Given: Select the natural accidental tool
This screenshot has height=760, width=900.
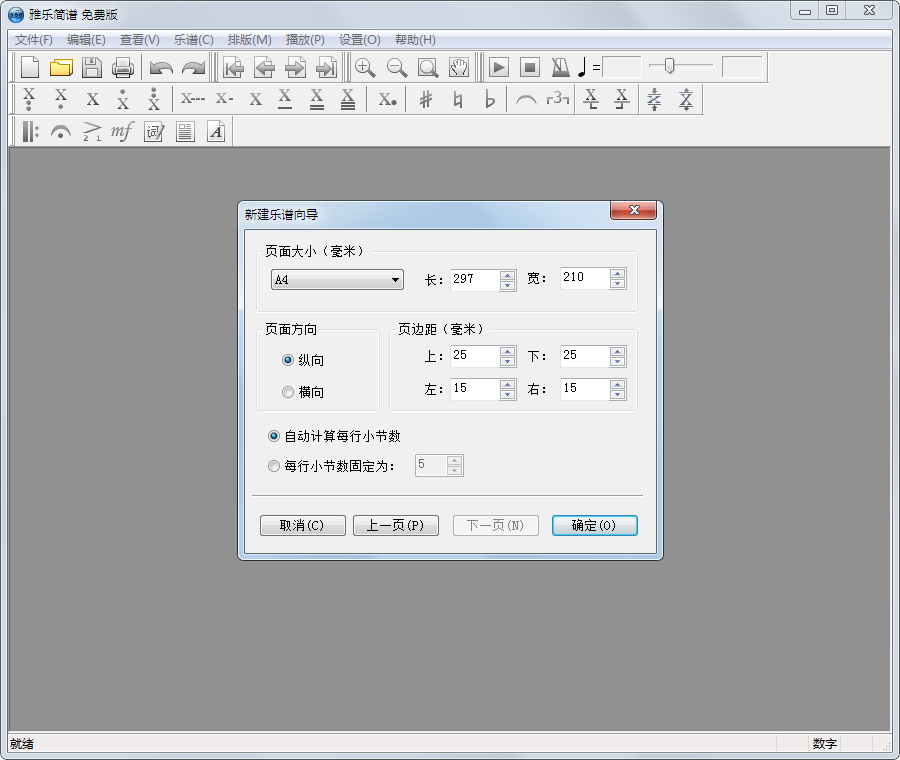Looking at the screenshot, I should pos(458,98).
